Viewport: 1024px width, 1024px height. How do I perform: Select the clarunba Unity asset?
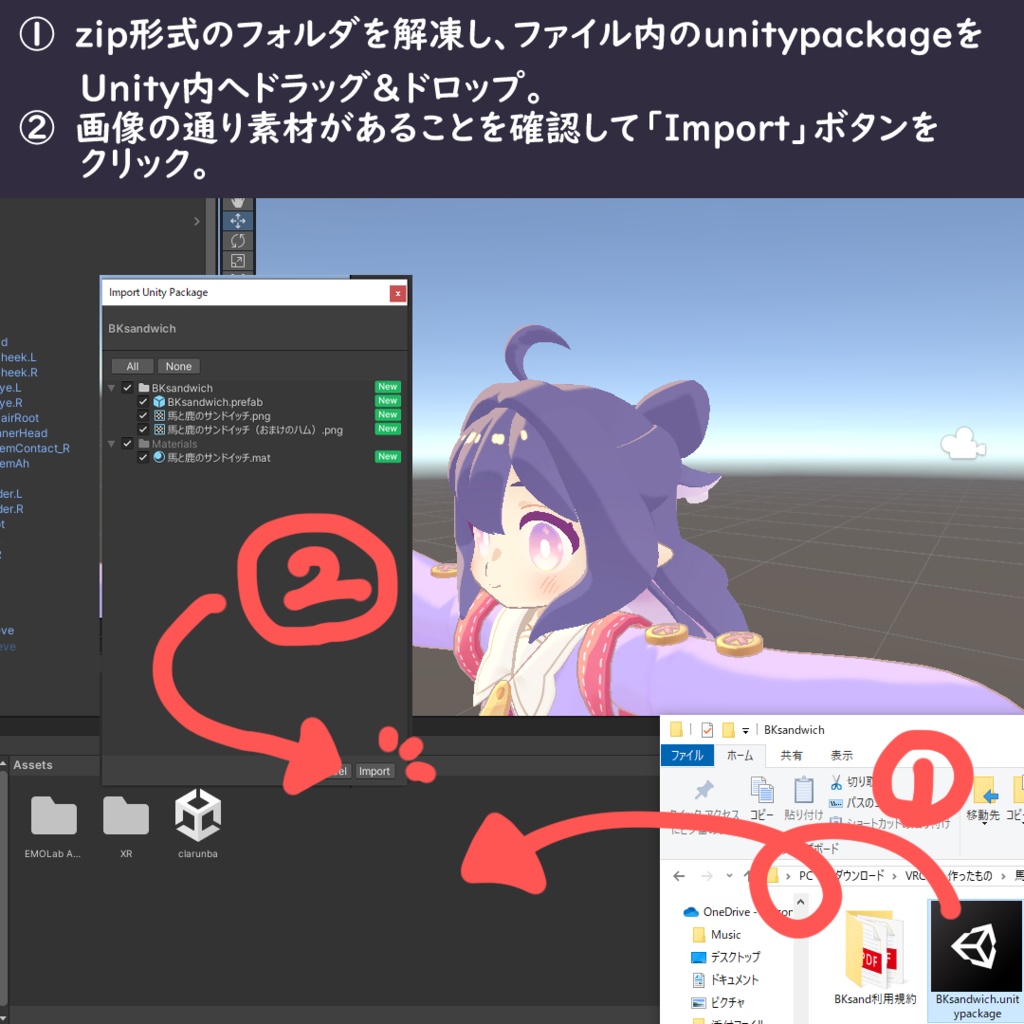tap(198, 815)
